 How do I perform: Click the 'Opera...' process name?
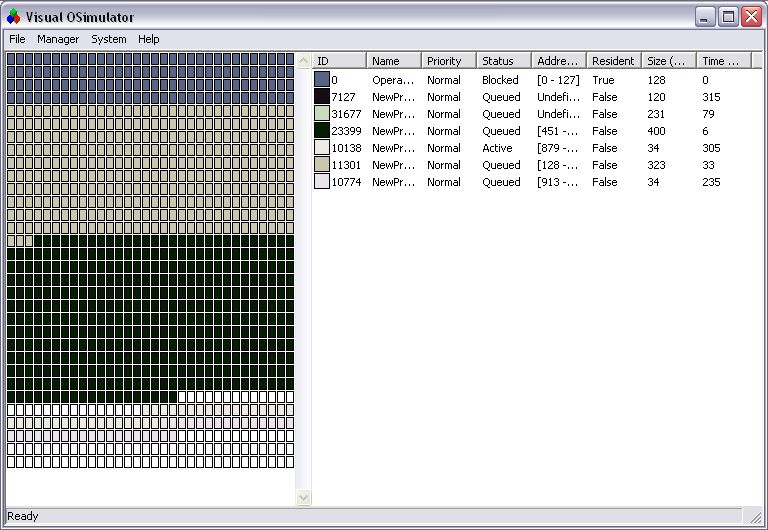pyautogui.click(x=393, y=80)
